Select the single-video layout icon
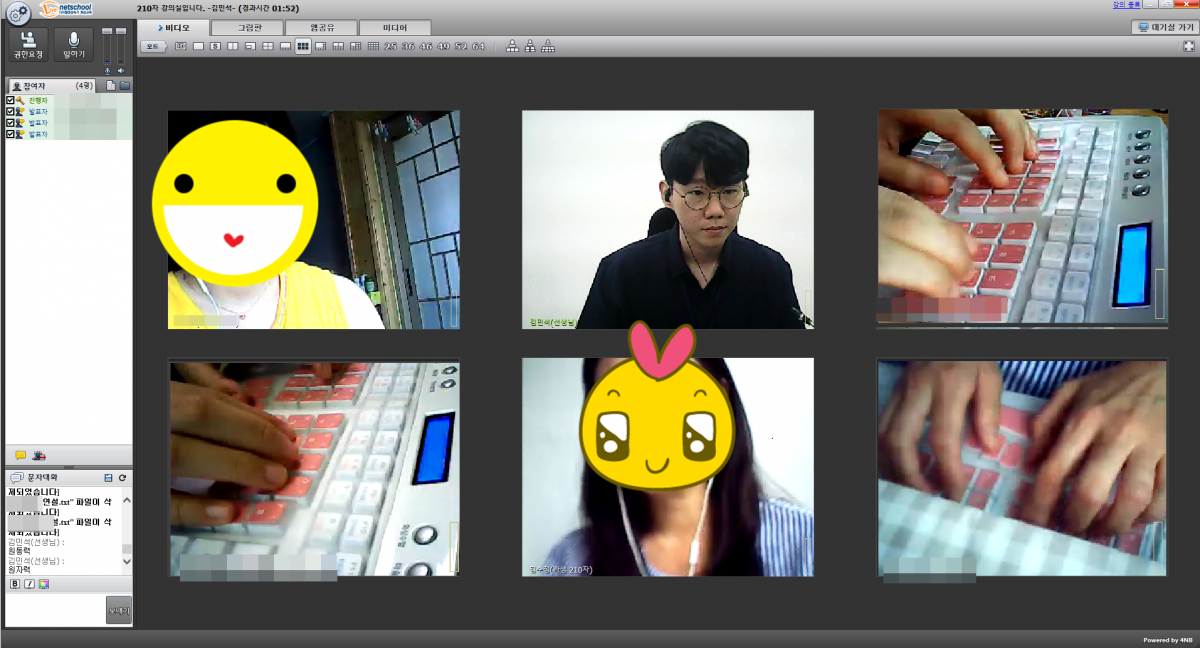 (x=198, y=46)
